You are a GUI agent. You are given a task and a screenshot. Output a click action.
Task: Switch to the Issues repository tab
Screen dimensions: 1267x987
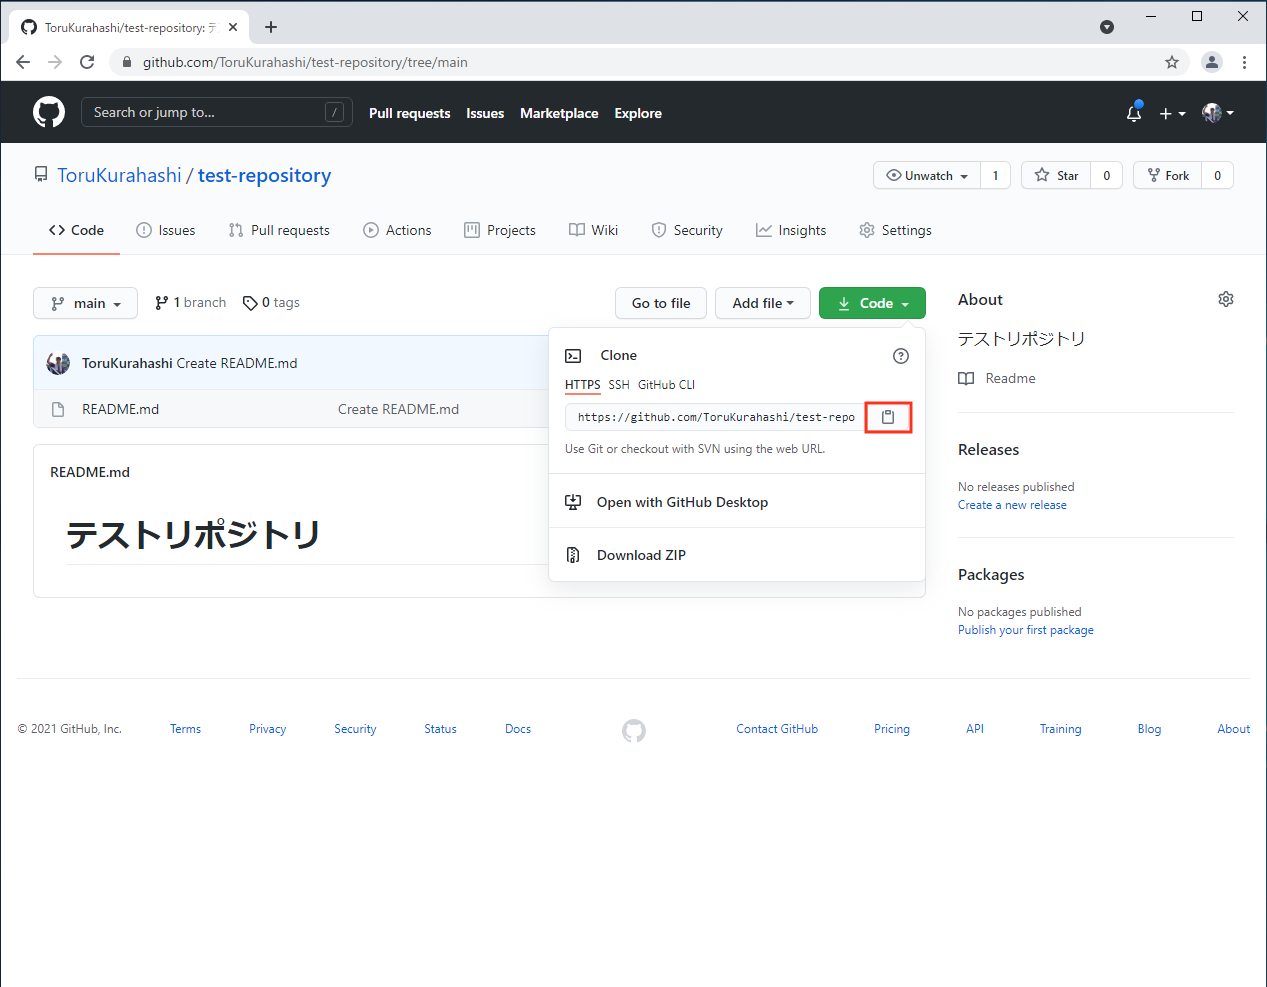166,230
